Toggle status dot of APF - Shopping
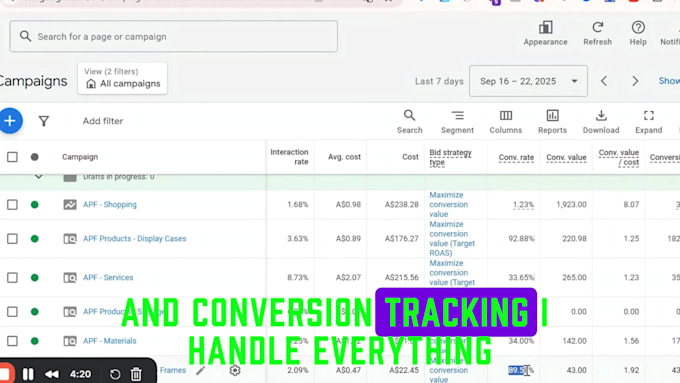Viewport: 680px width, 383px height. click(35, 204)
